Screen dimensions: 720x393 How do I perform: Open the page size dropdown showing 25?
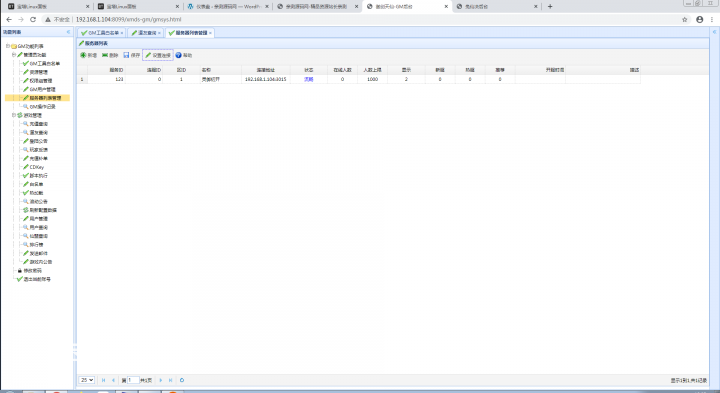(x=87, y=380)
